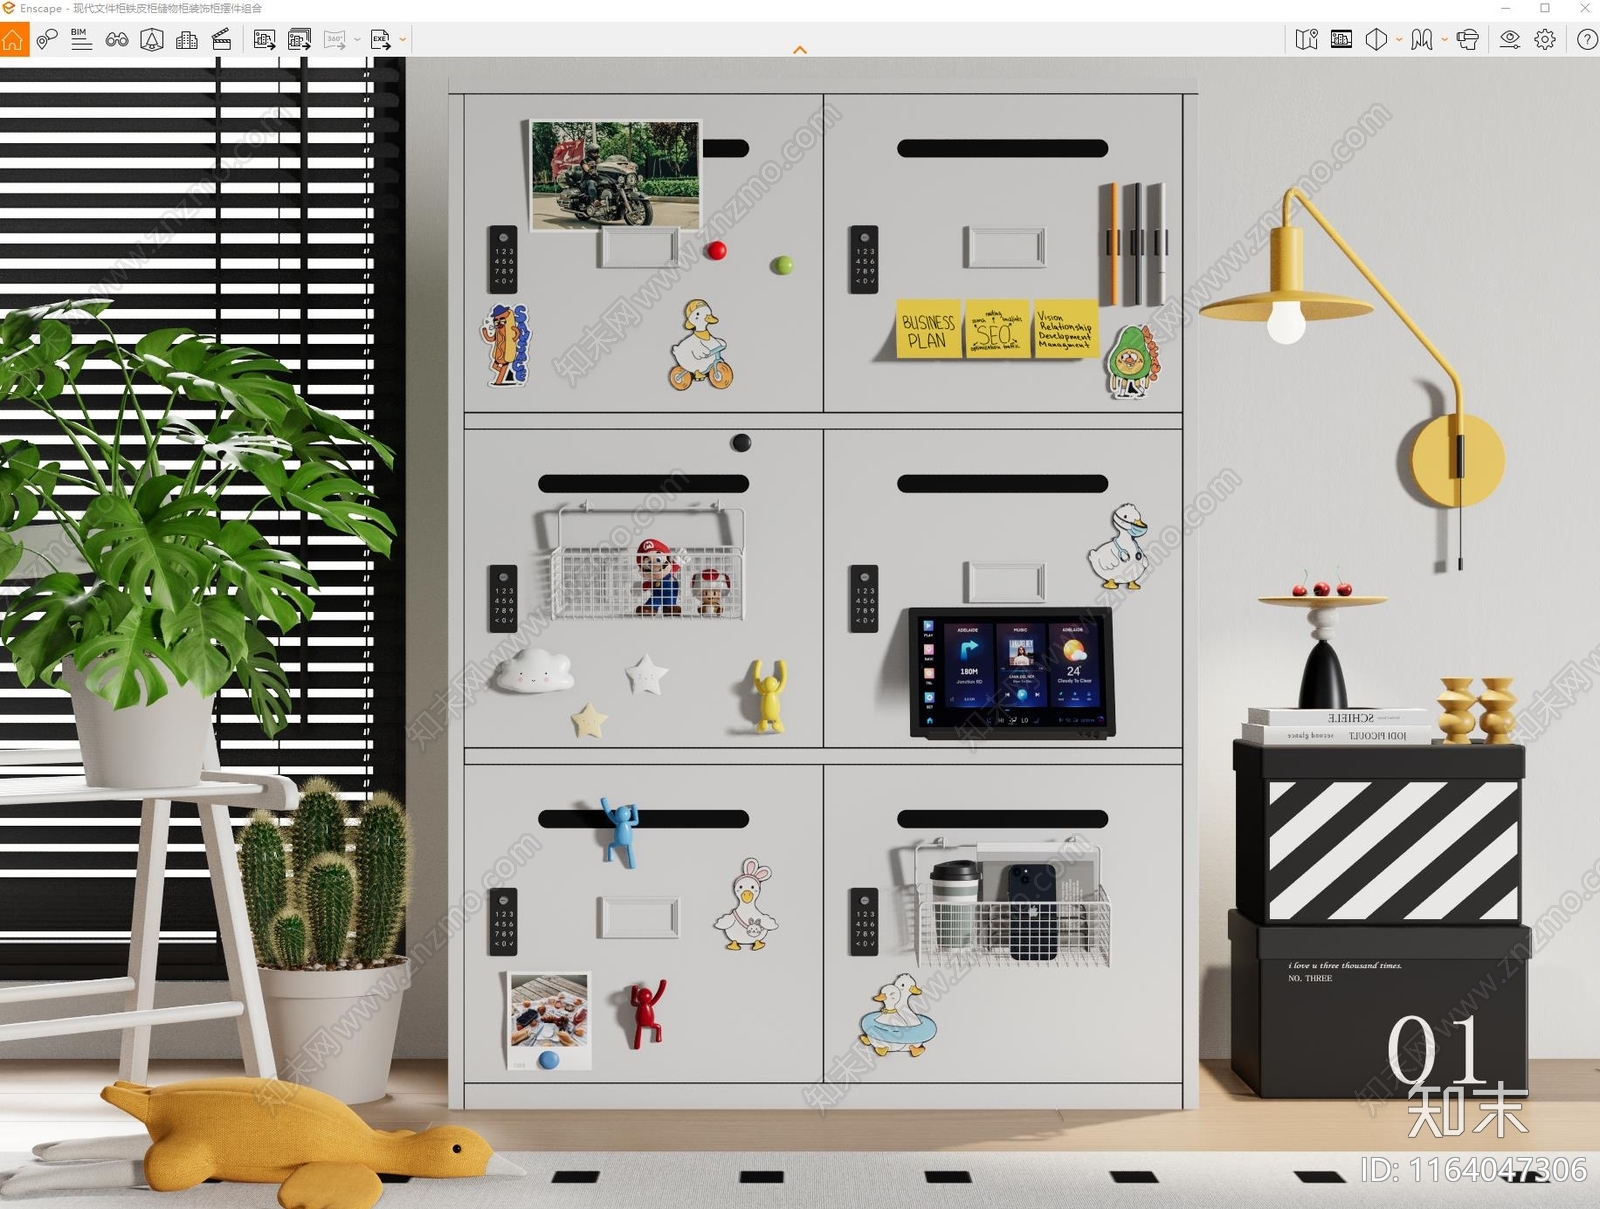Viewport: 1600px width, 1209px height.
Task: Open the Help question mark icon
Action: pyautogui.click(x=1587, y=40)
